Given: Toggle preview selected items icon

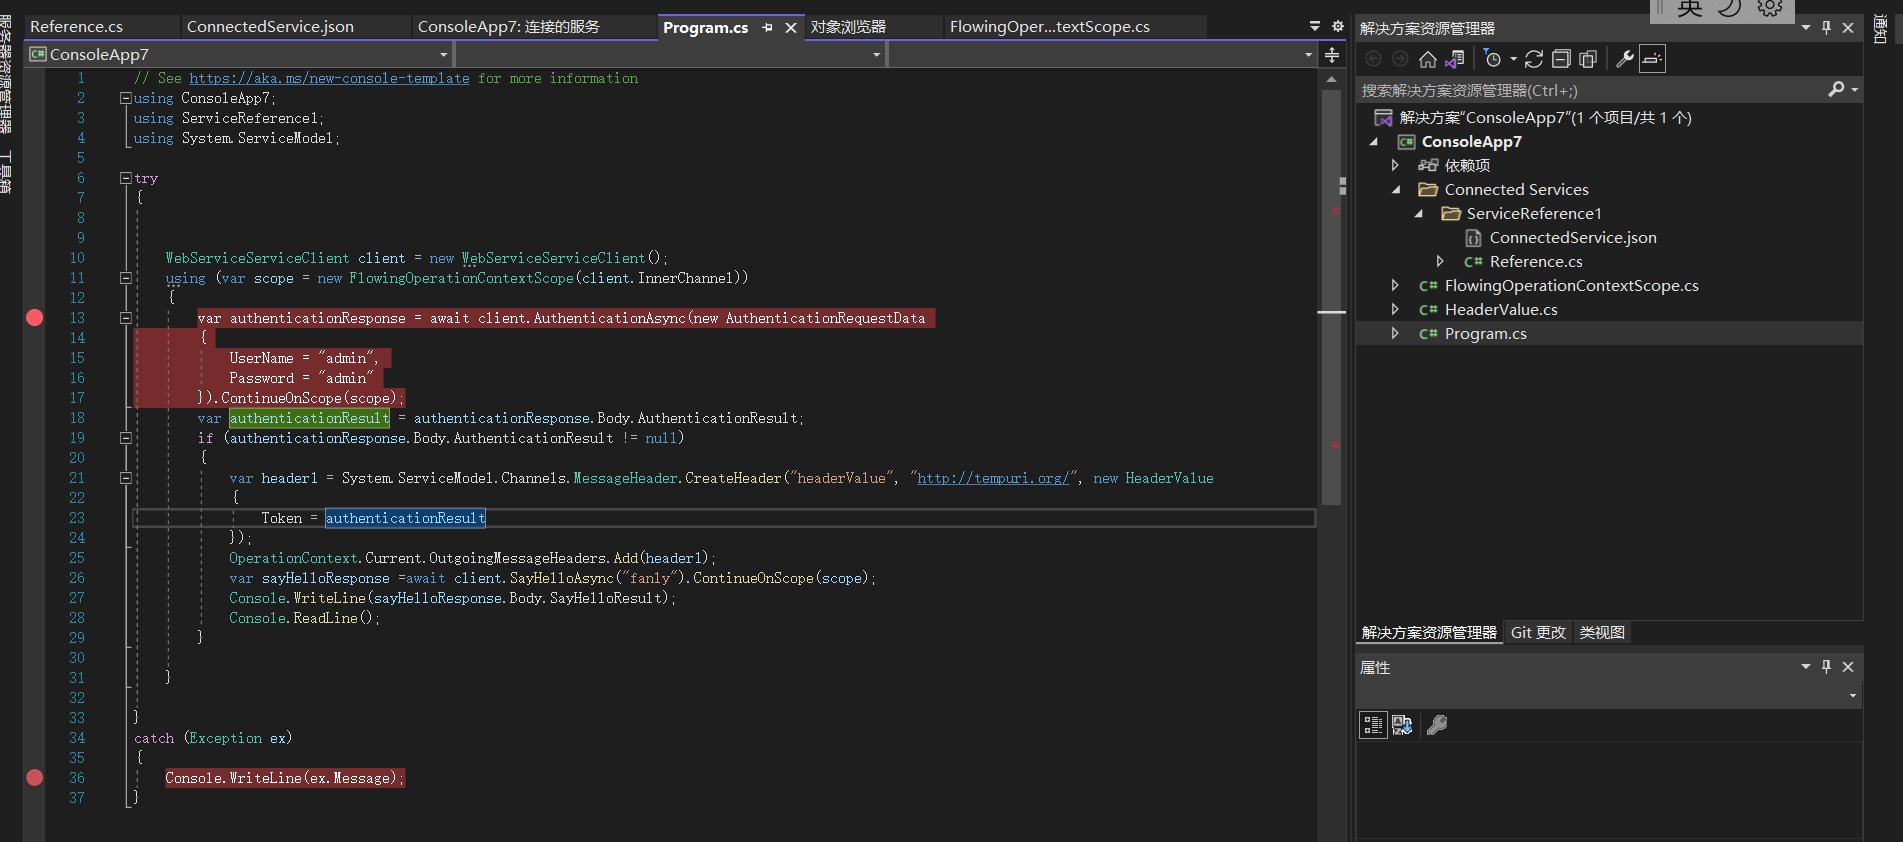Looking at the screenshot, I should click(1652, 59).
